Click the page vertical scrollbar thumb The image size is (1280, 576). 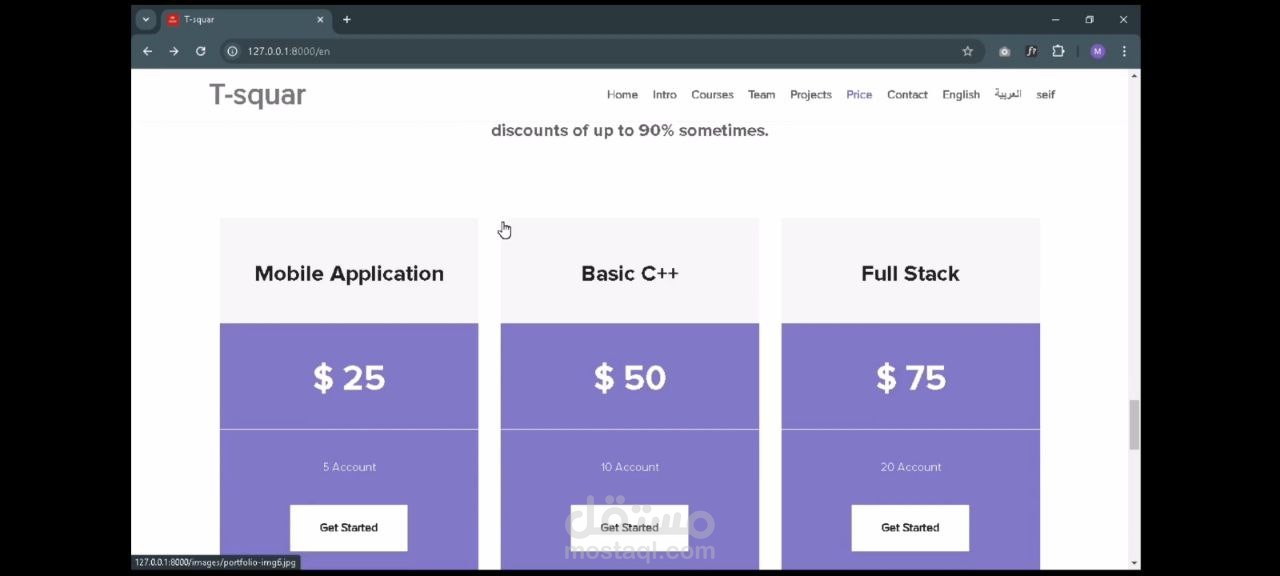(x=1134, y=425)
